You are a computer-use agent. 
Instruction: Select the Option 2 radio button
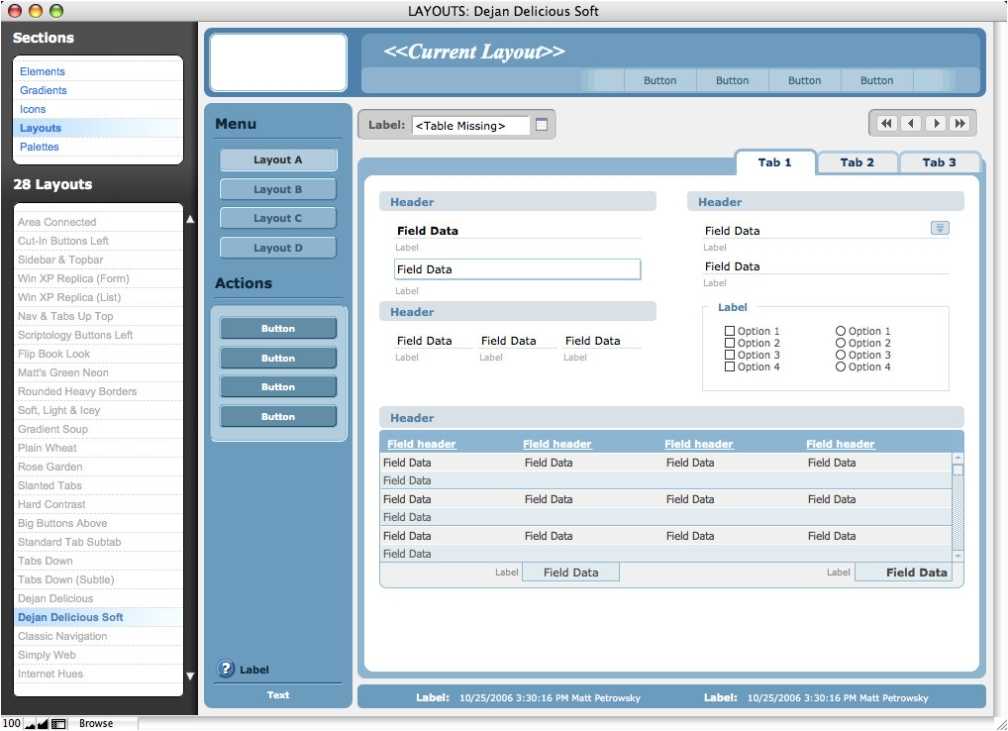[x=840, y=343]
